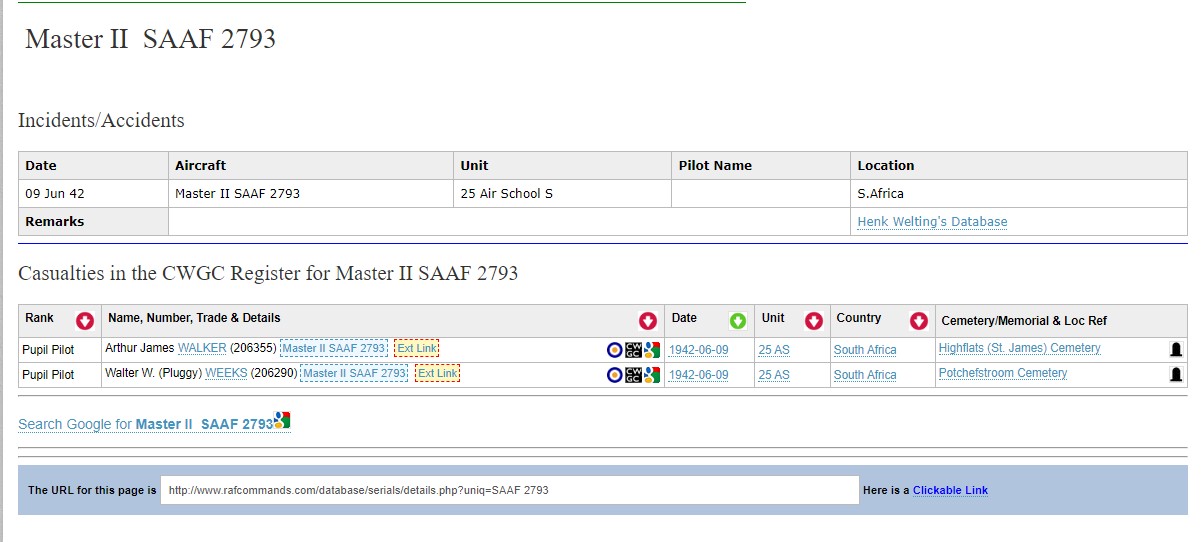The width and height of the screenshot is (1201, 542).
Task: Click the page title Master II SAAF 2793
Action: [150, 39]
